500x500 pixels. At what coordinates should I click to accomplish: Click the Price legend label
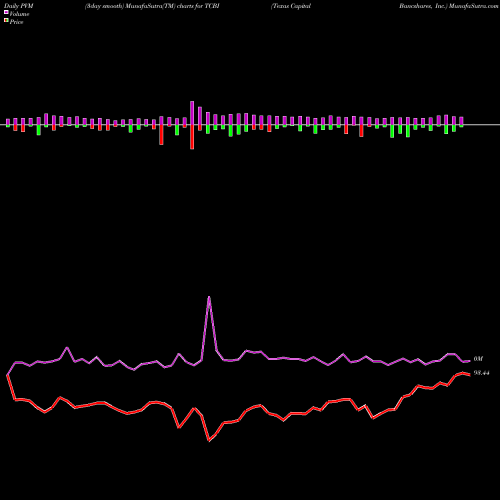click(x=16, y=22)
